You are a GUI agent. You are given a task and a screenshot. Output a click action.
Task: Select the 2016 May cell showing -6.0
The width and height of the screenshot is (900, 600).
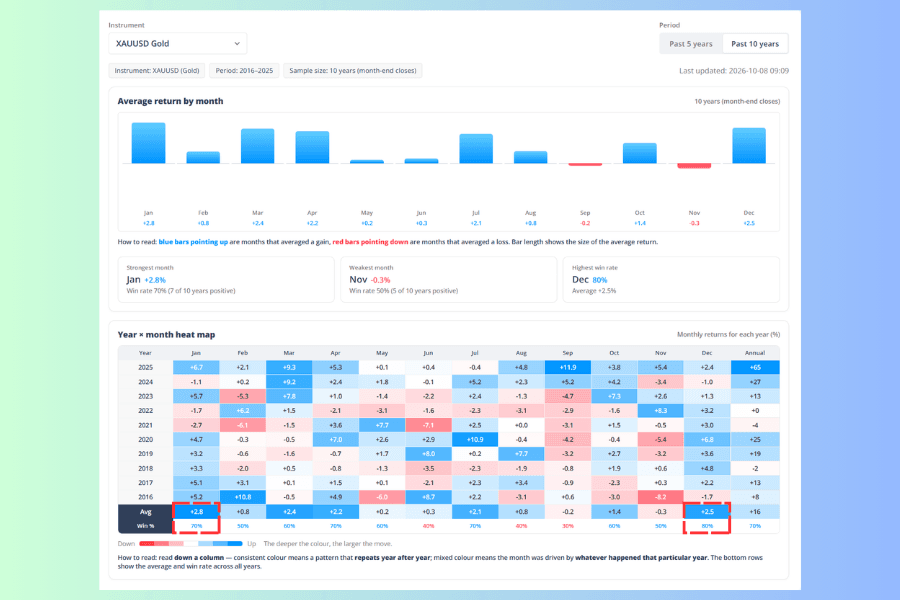382,497
